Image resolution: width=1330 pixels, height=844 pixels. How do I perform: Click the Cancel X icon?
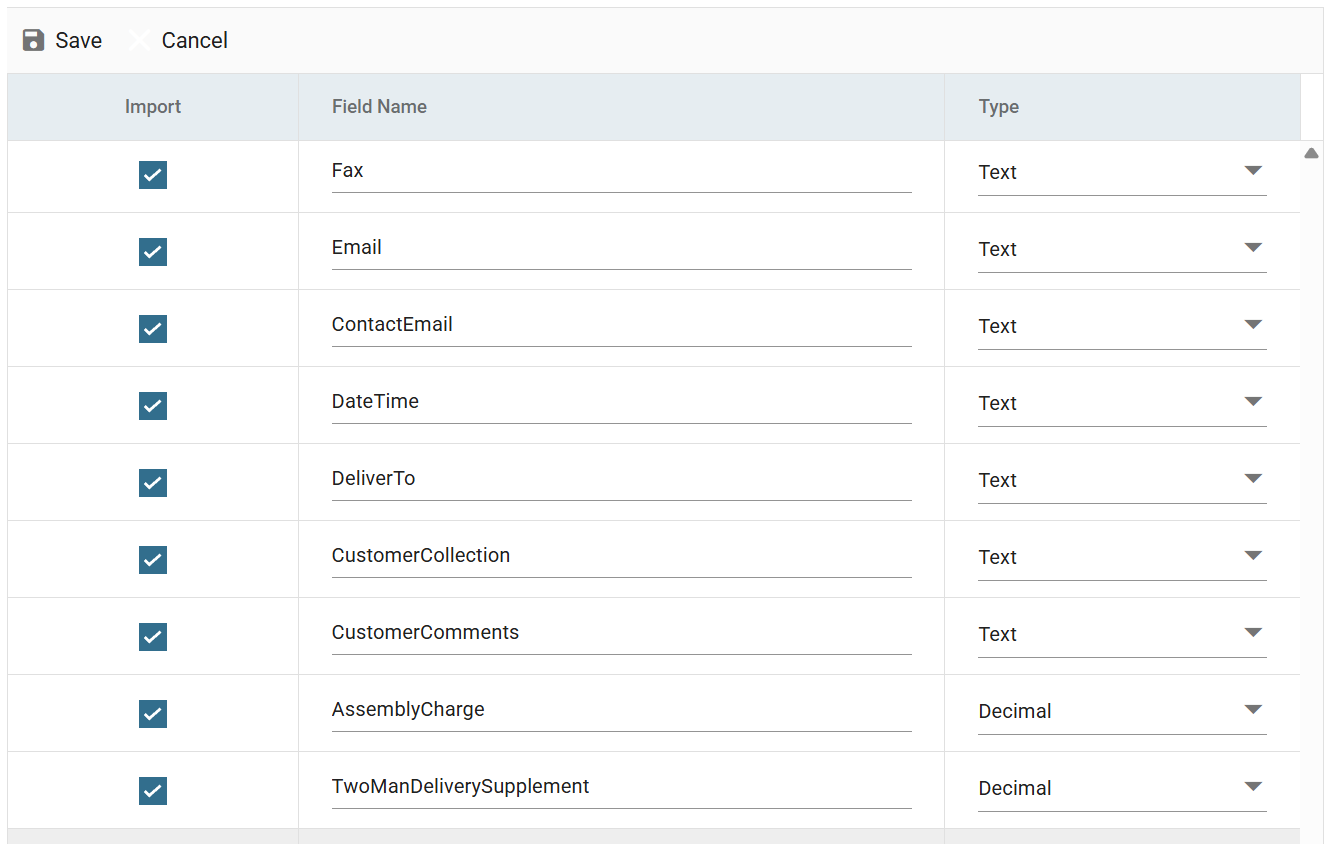[140, 40]
